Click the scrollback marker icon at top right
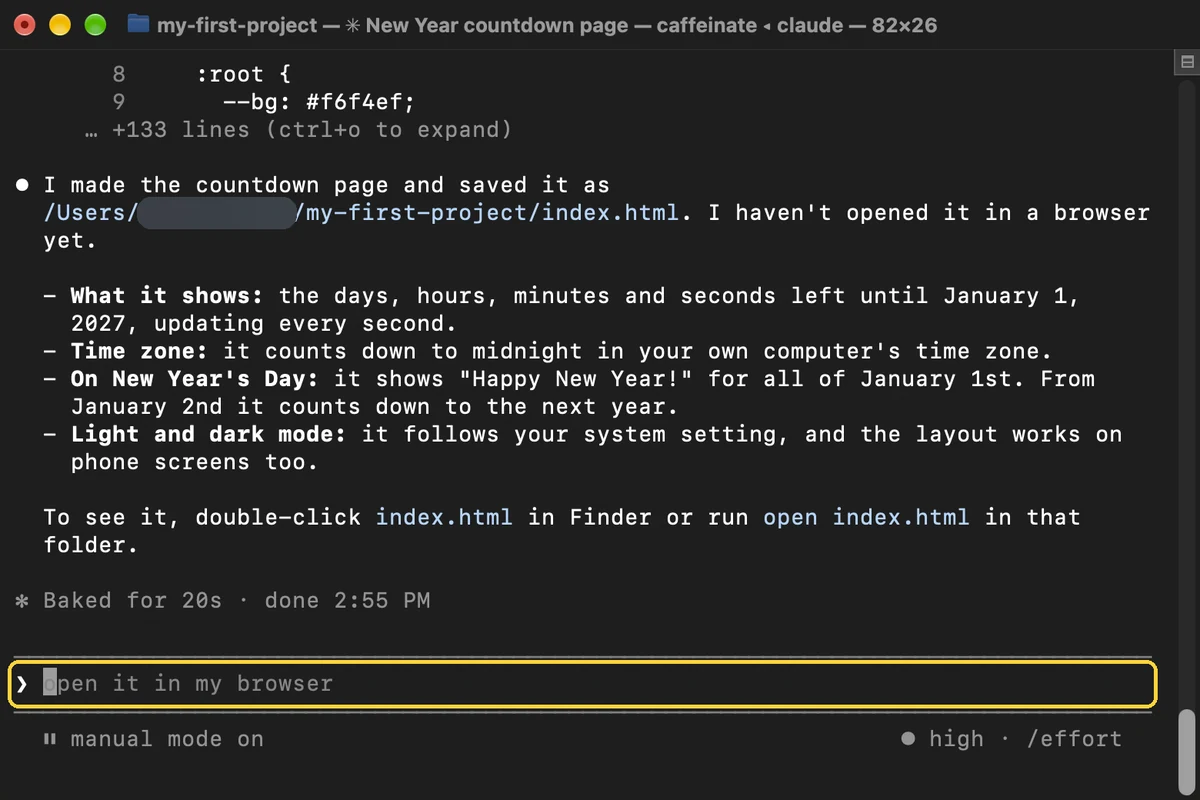Image resolution: width=1200 pixels, height=800 pixels. click(1188, 62)
